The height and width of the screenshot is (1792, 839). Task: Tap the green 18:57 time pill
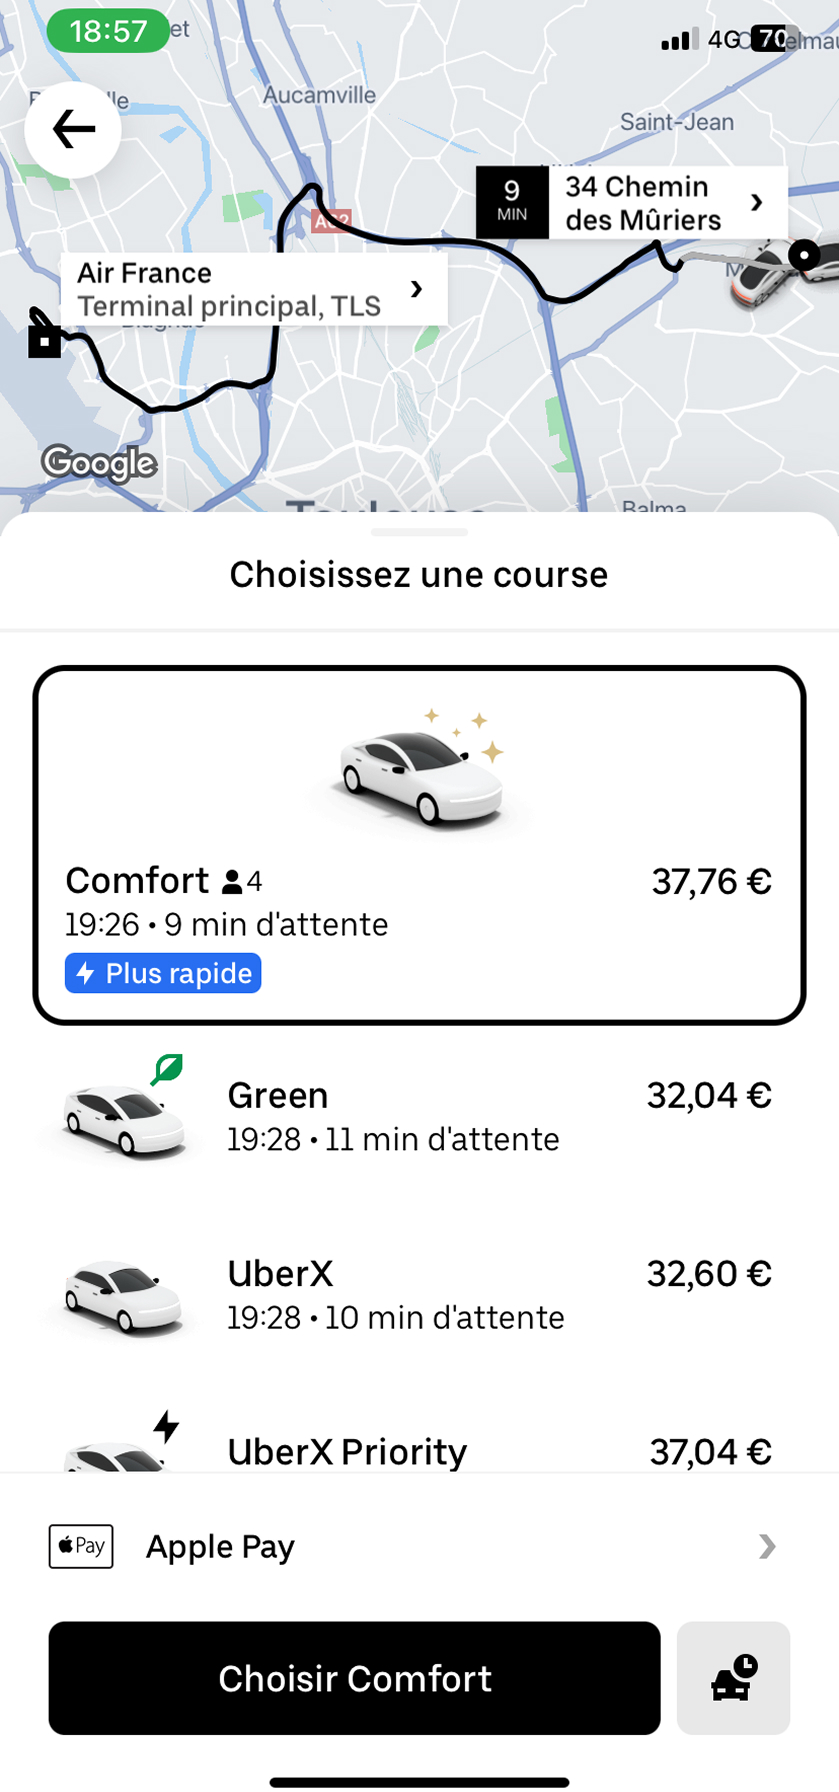click(108, 31)
